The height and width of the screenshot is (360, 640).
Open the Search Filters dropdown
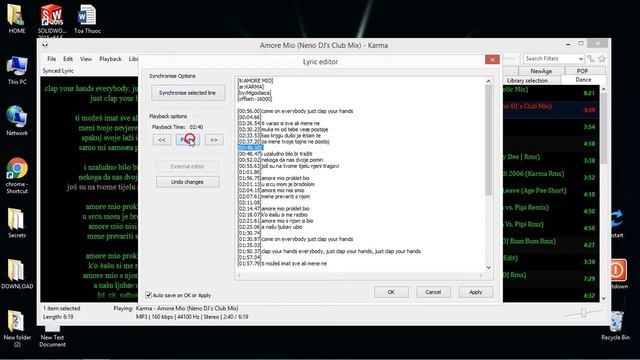[580, 59]
